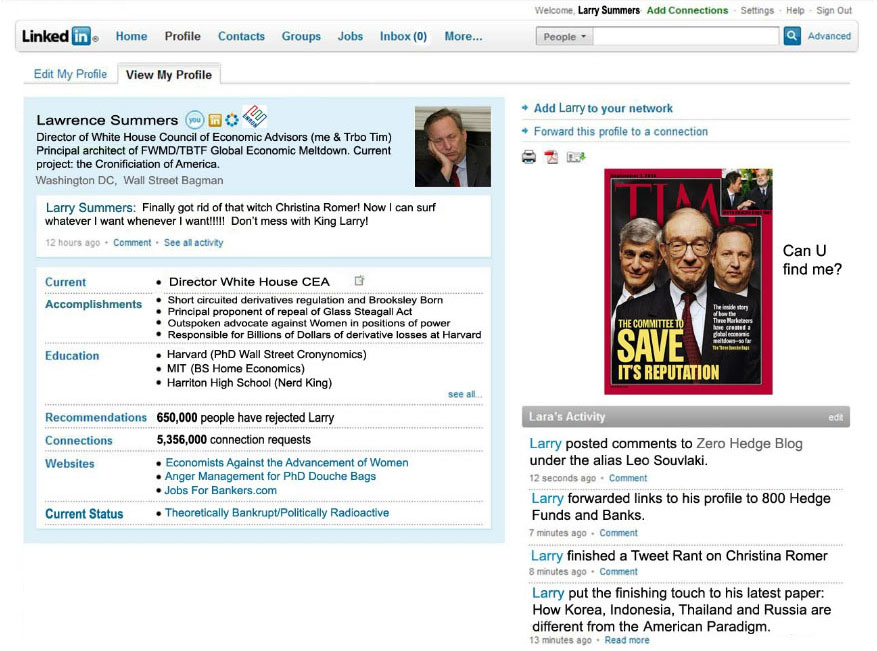This screenshot has width=877, height=651.
Task: Go to Home in navigation
Action: click(131, 36)
